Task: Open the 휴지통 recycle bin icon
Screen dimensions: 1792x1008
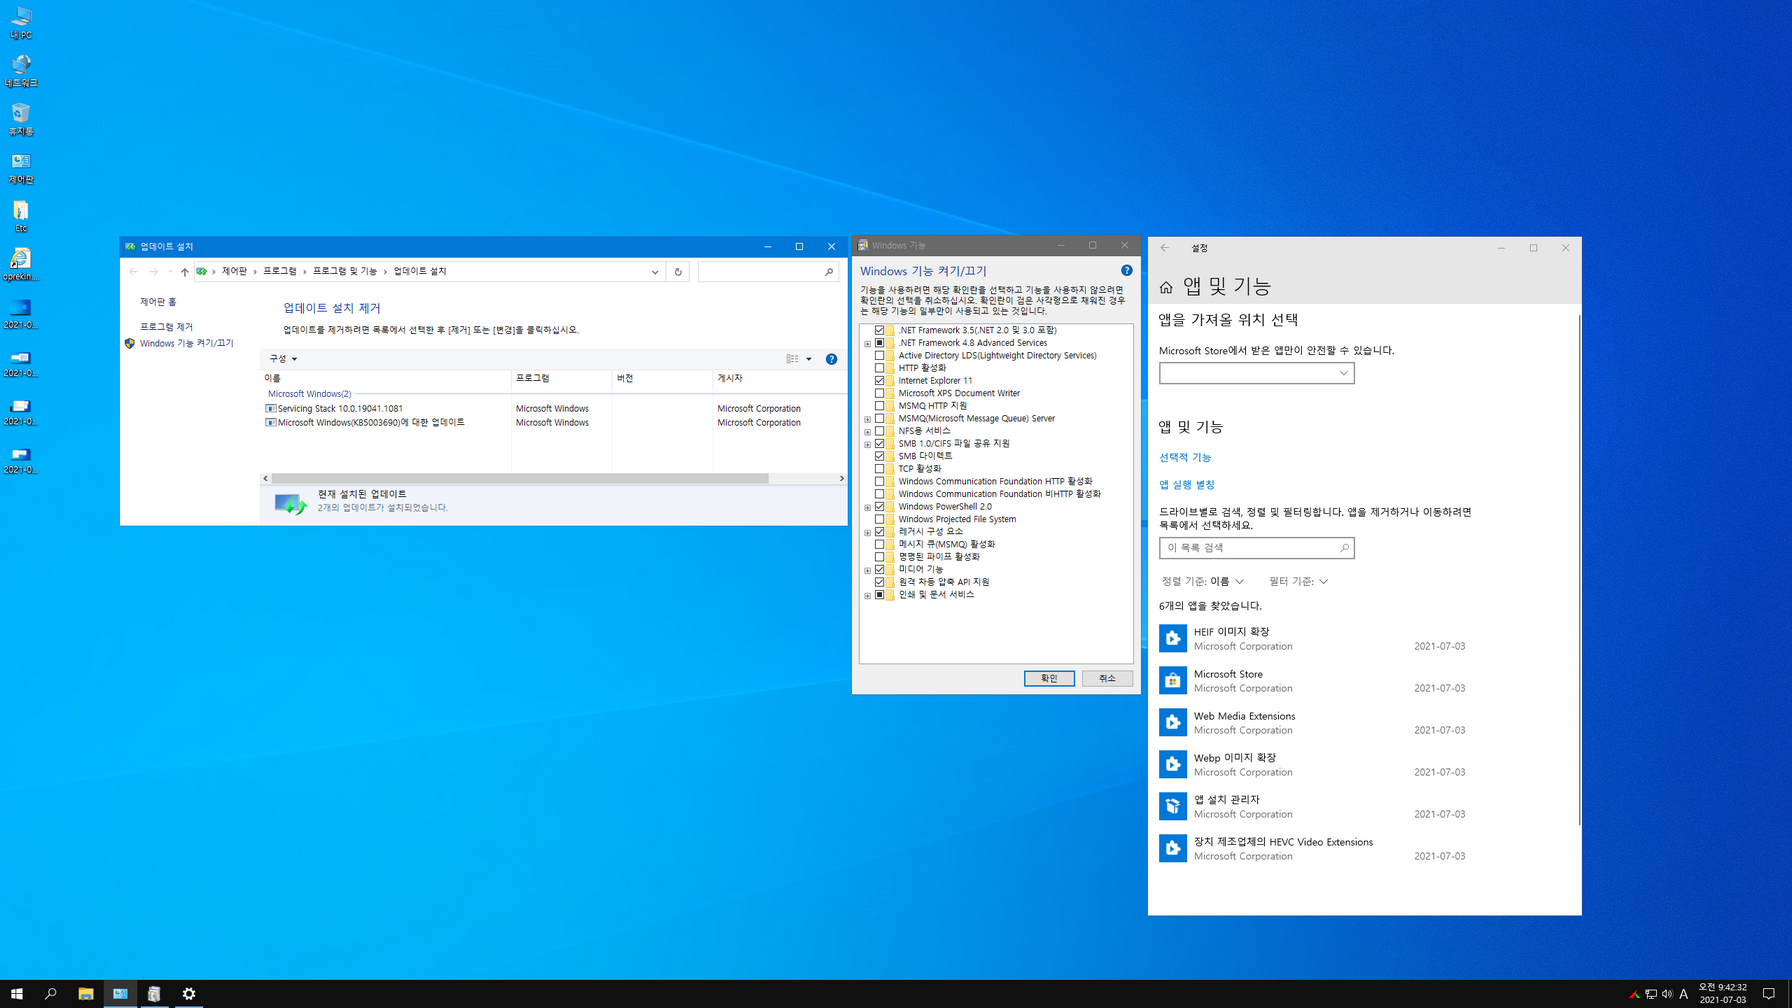Action: click(21, 119)
